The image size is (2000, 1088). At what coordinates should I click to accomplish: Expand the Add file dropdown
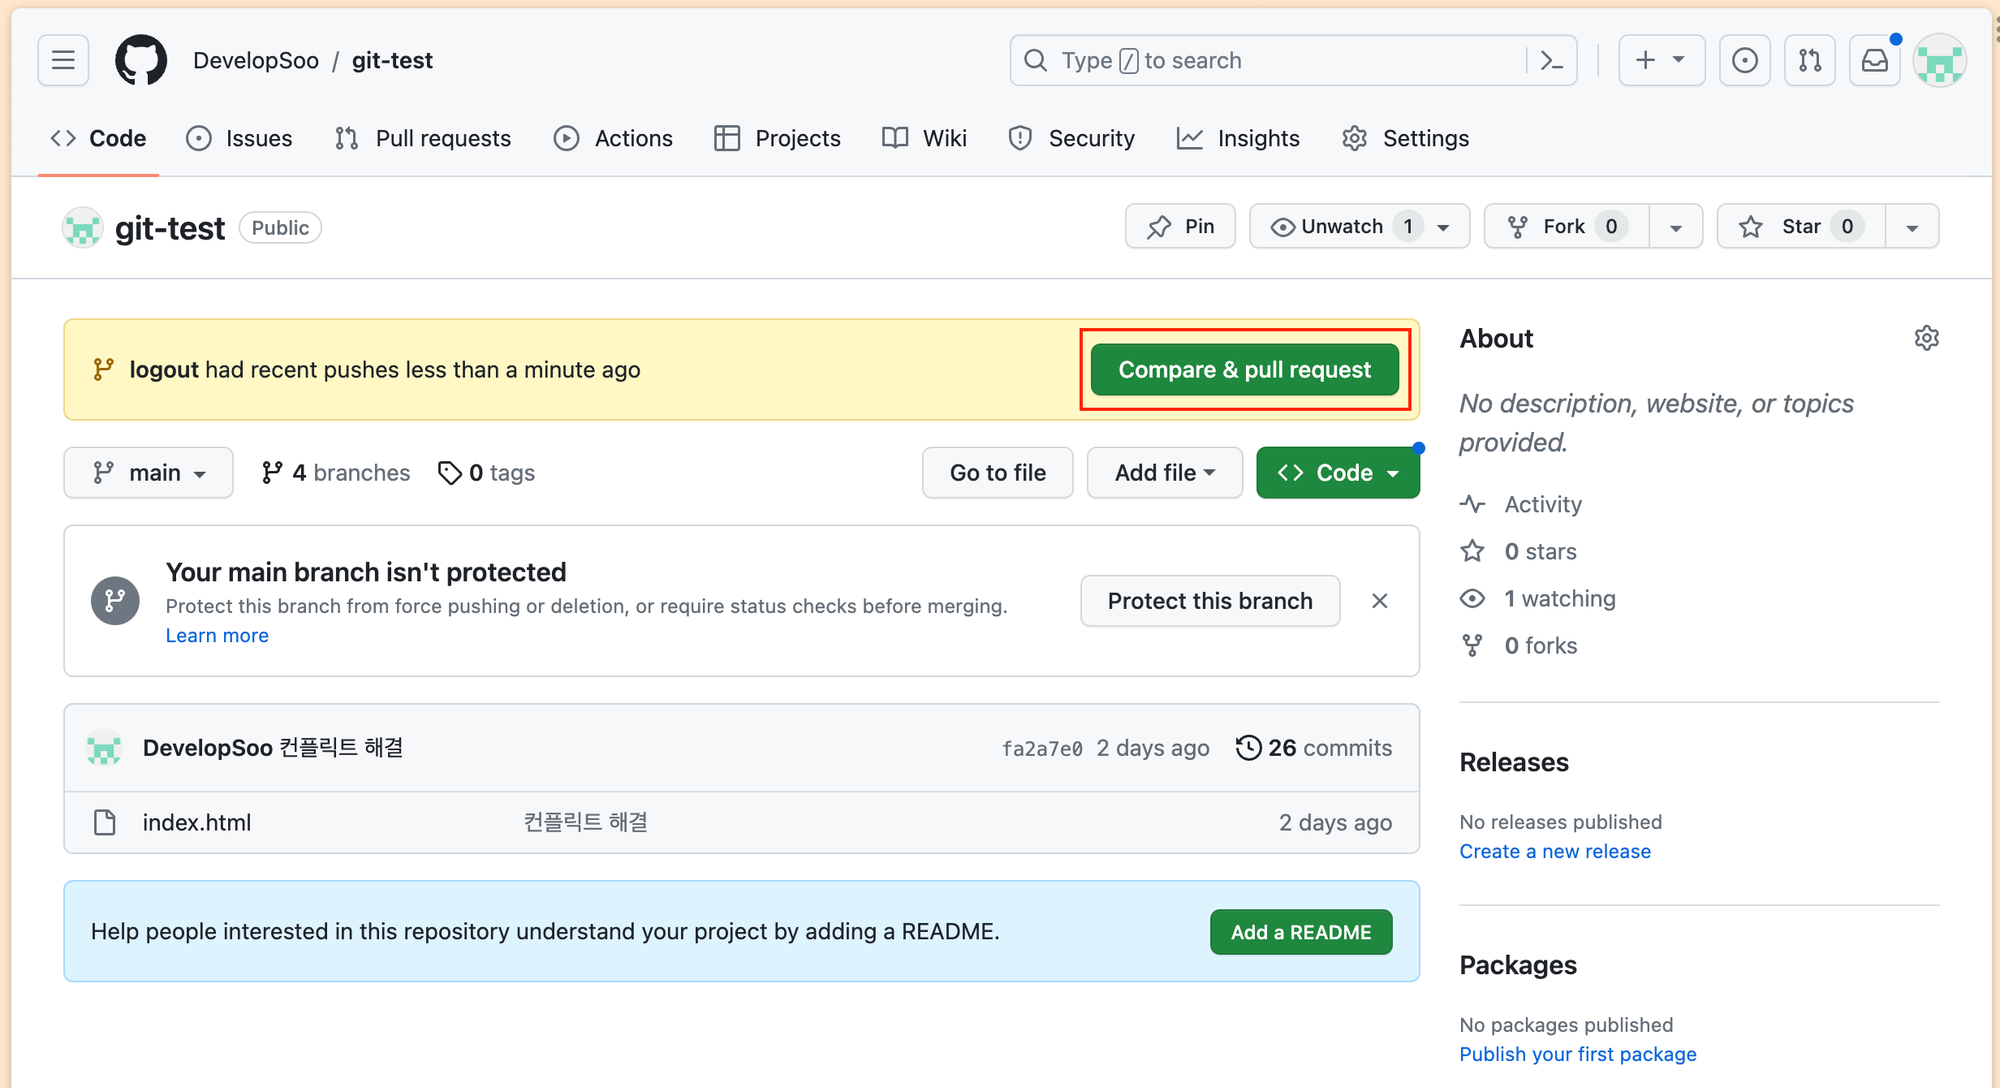pos(1165,473)
